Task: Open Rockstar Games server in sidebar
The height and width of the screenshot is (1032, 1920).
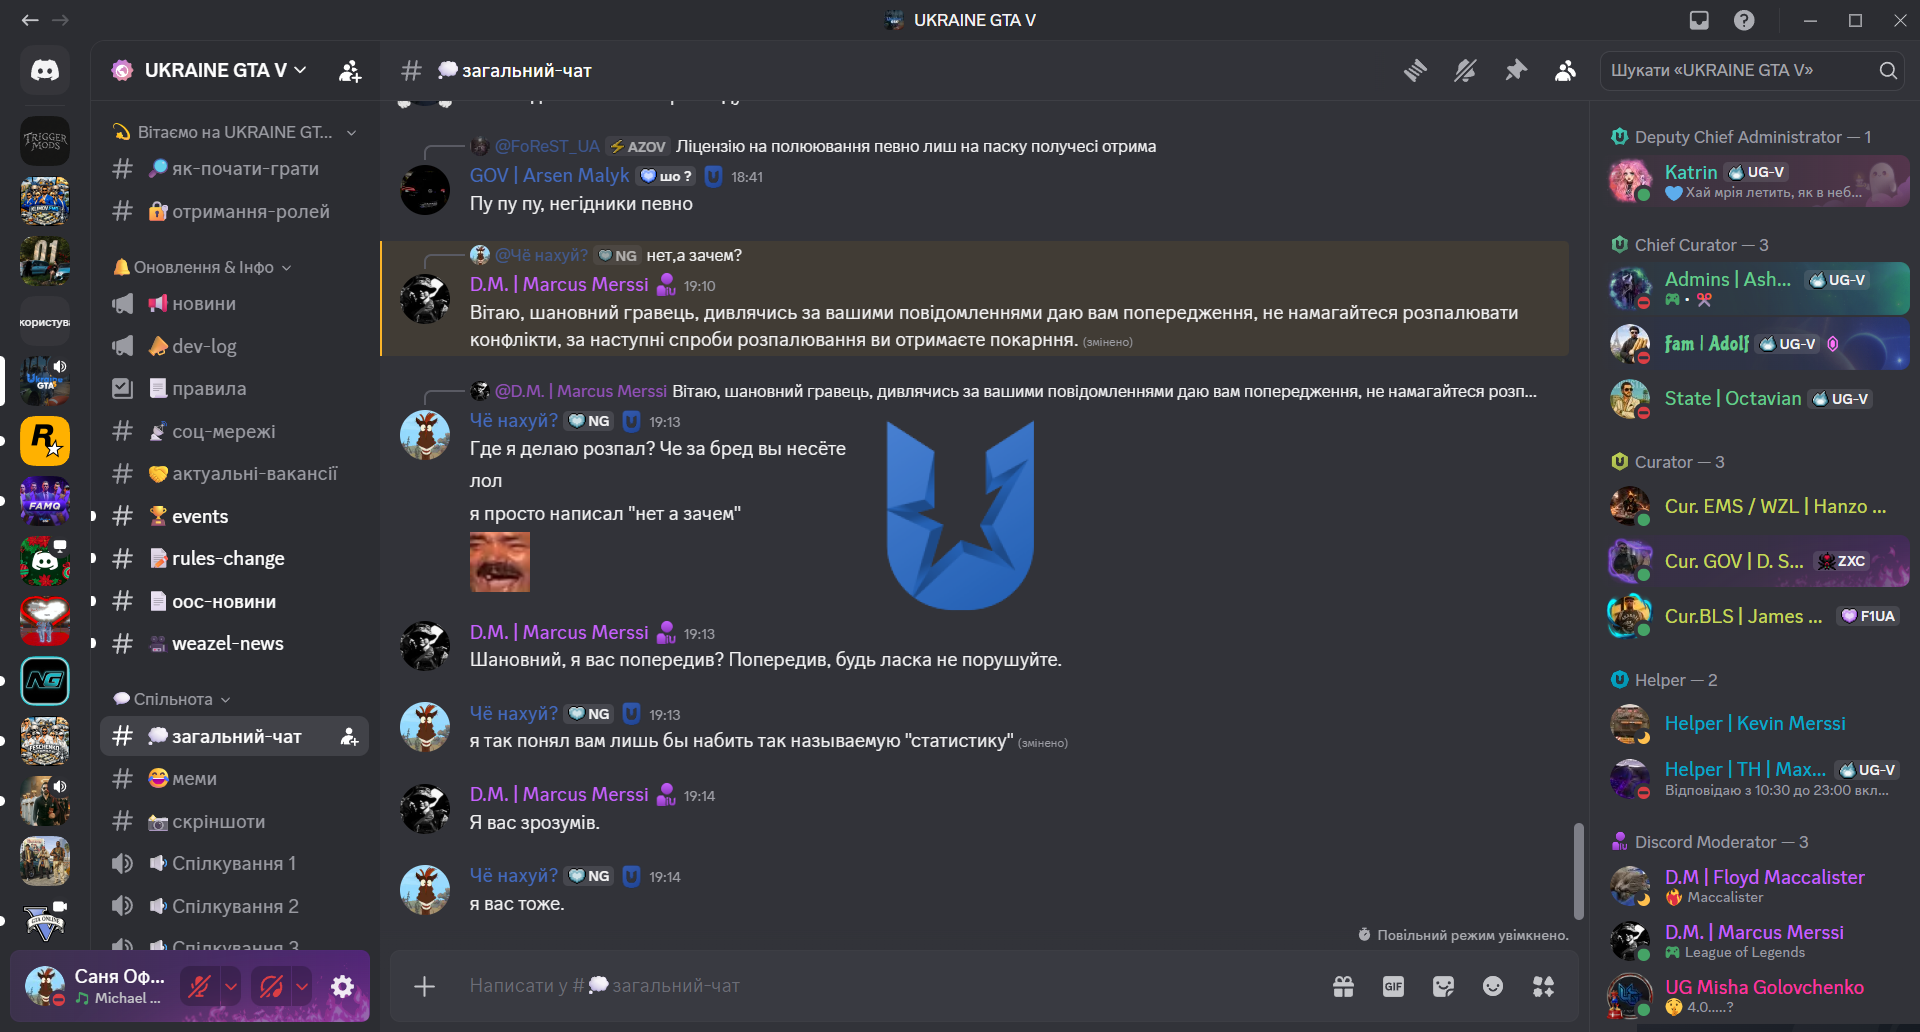Action: coord(45,441)
